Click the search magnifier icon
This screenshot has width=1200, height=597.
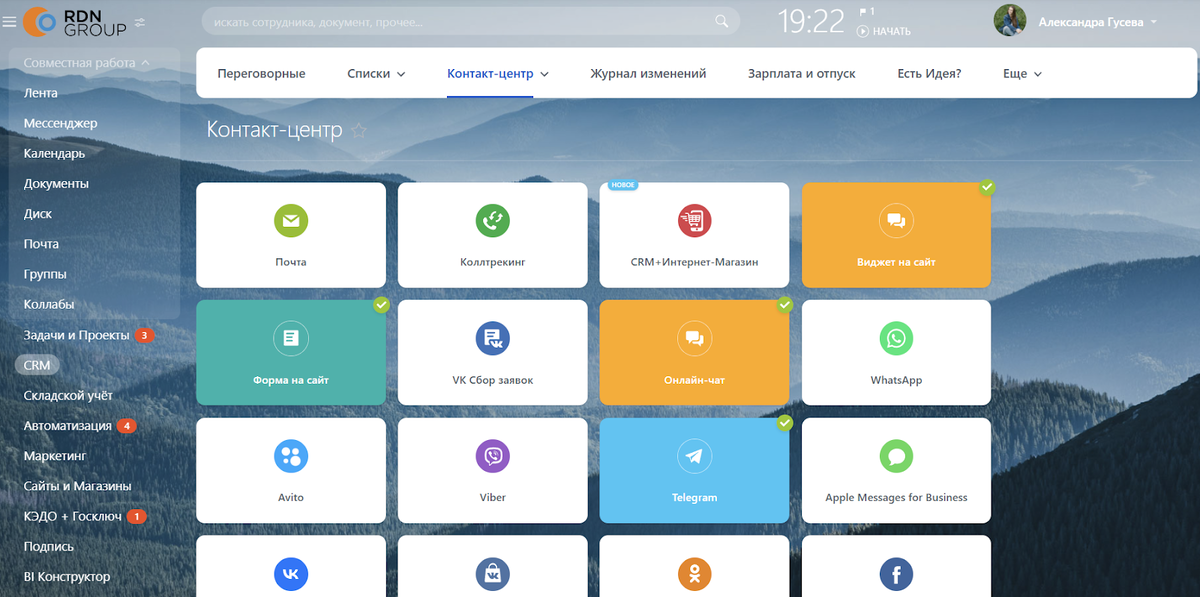pos(722,21)
